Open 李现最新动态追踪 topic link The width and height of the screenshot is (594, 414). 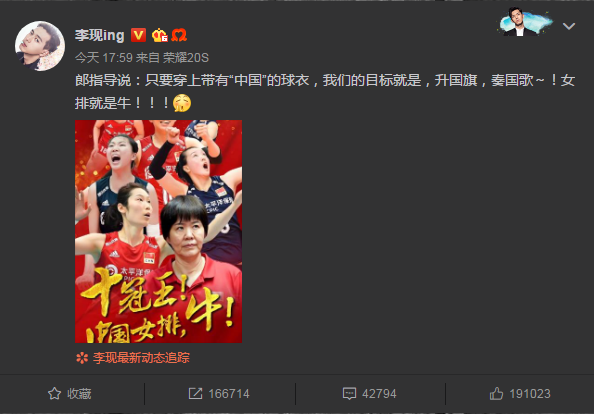[141, 358]
